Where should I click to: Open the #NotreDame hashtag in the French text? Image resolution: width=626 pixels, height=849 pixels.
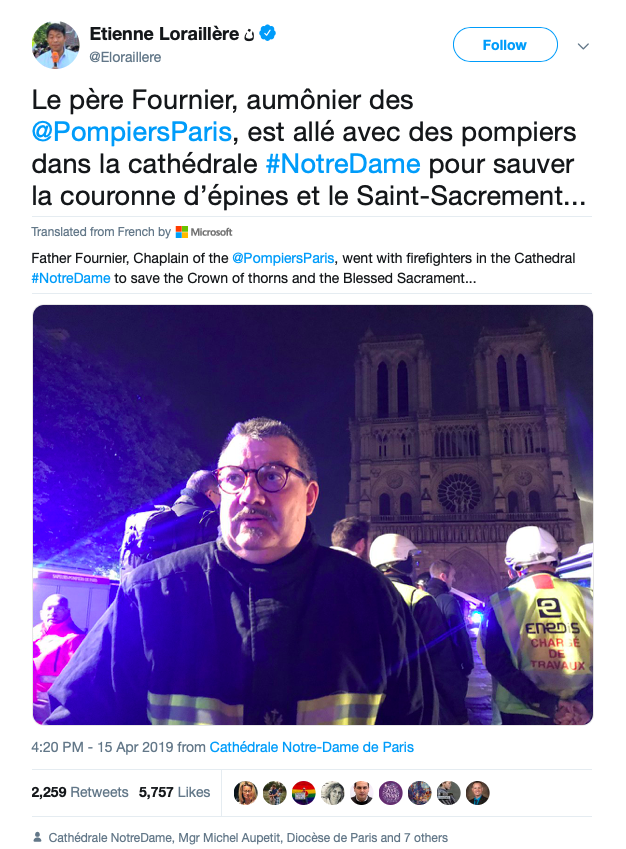(343, 164)
